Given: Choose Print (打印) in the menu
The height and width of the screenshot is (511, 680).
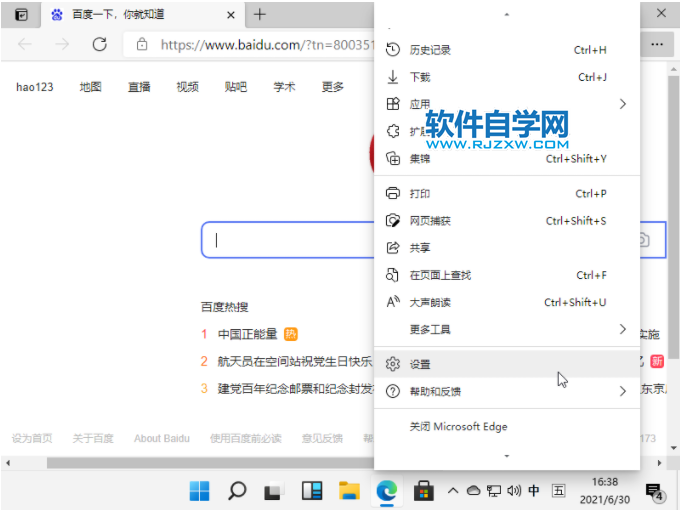Looking at the screenshot, I should coord(507,193).
